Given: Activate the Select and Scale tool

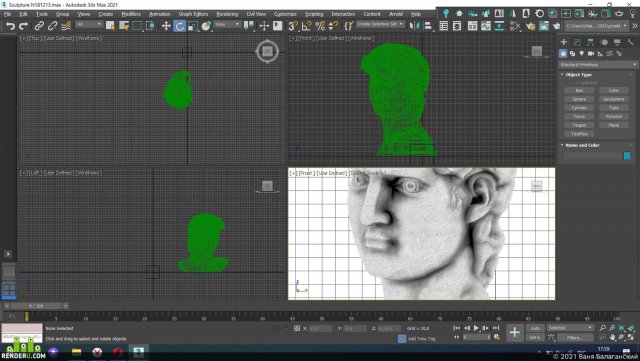Looking at the screenshot, I should pyautogui.click(x=193, y=26).
